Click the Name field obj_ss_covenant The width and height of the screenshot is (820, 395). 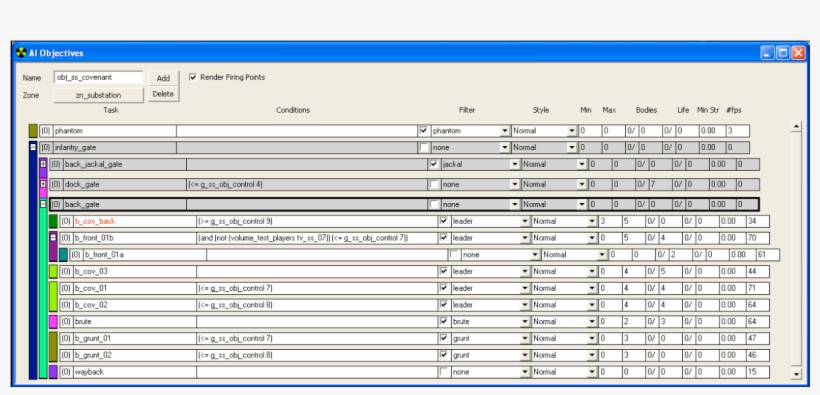(x=98, y=77)
